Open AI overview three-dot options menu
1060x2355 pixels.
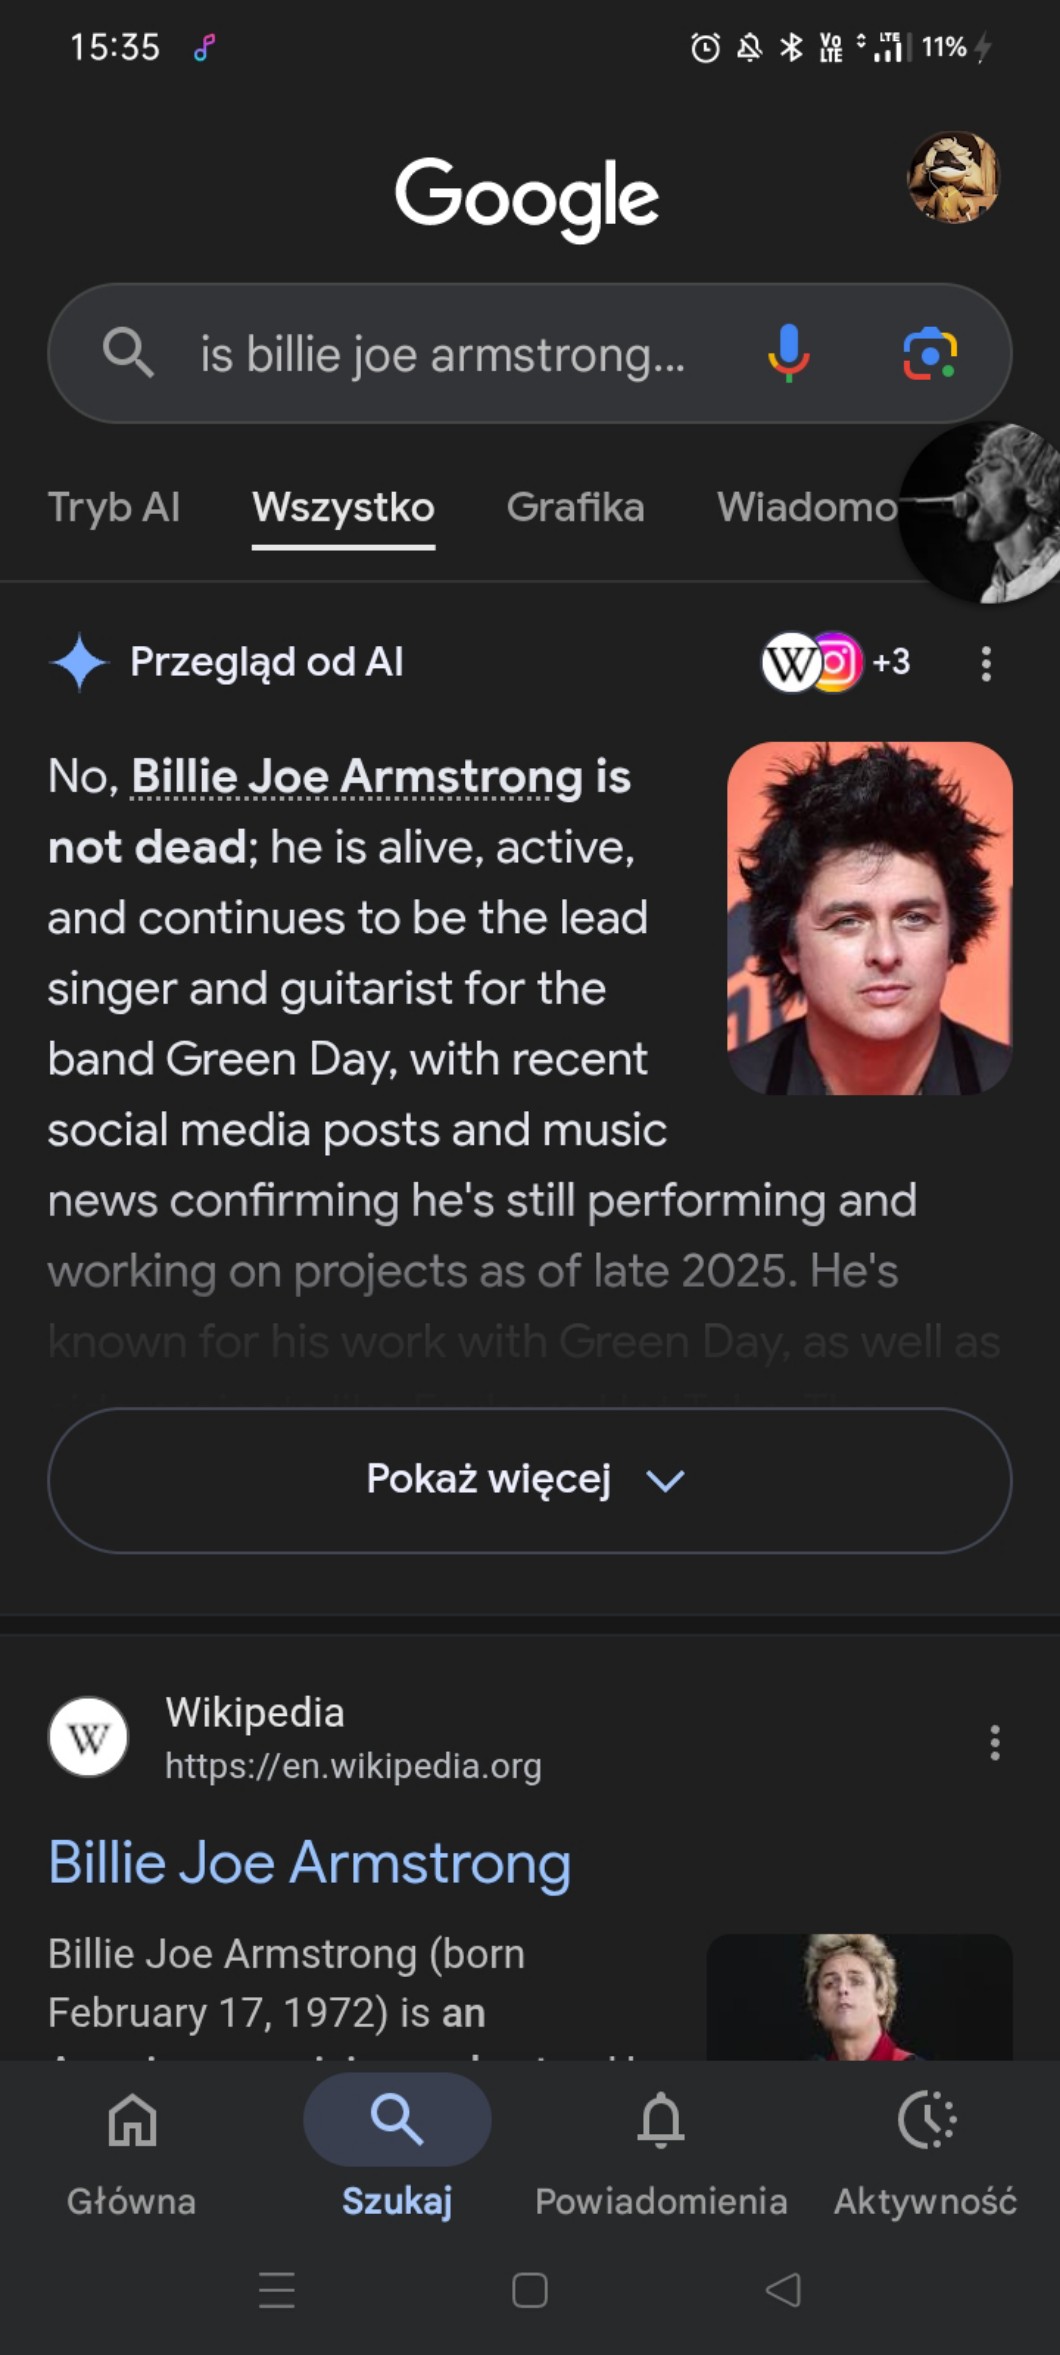[986, 663]
